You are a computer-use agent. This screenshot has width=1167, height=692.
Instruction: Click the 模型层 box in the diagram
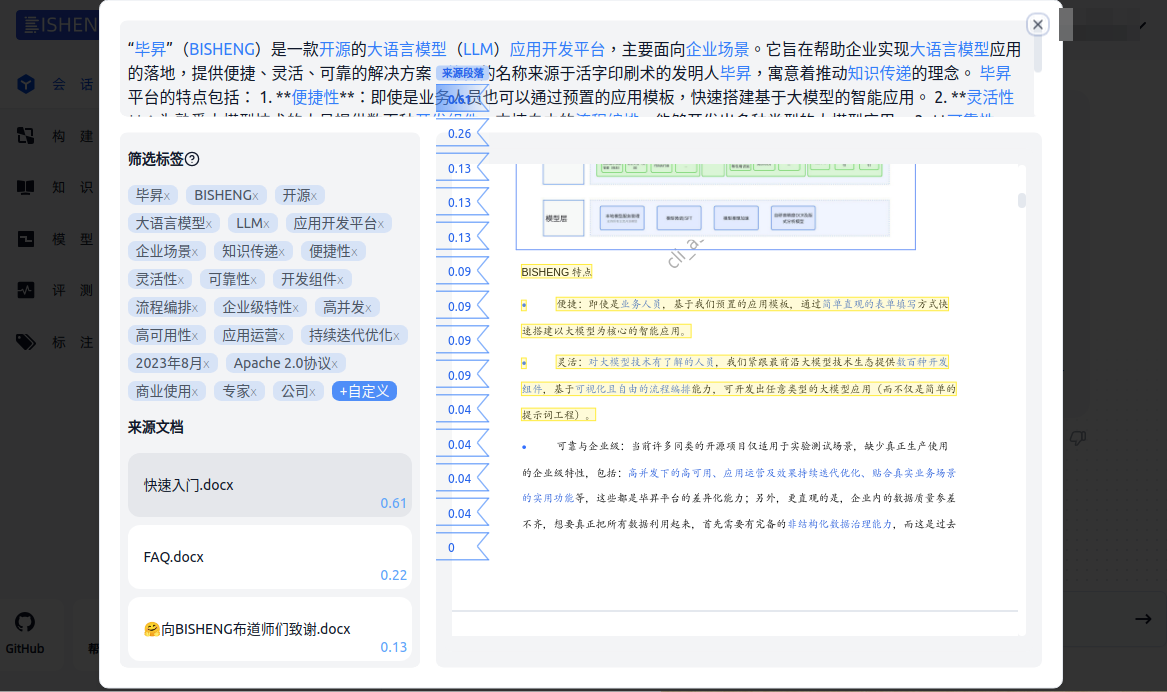563,218
